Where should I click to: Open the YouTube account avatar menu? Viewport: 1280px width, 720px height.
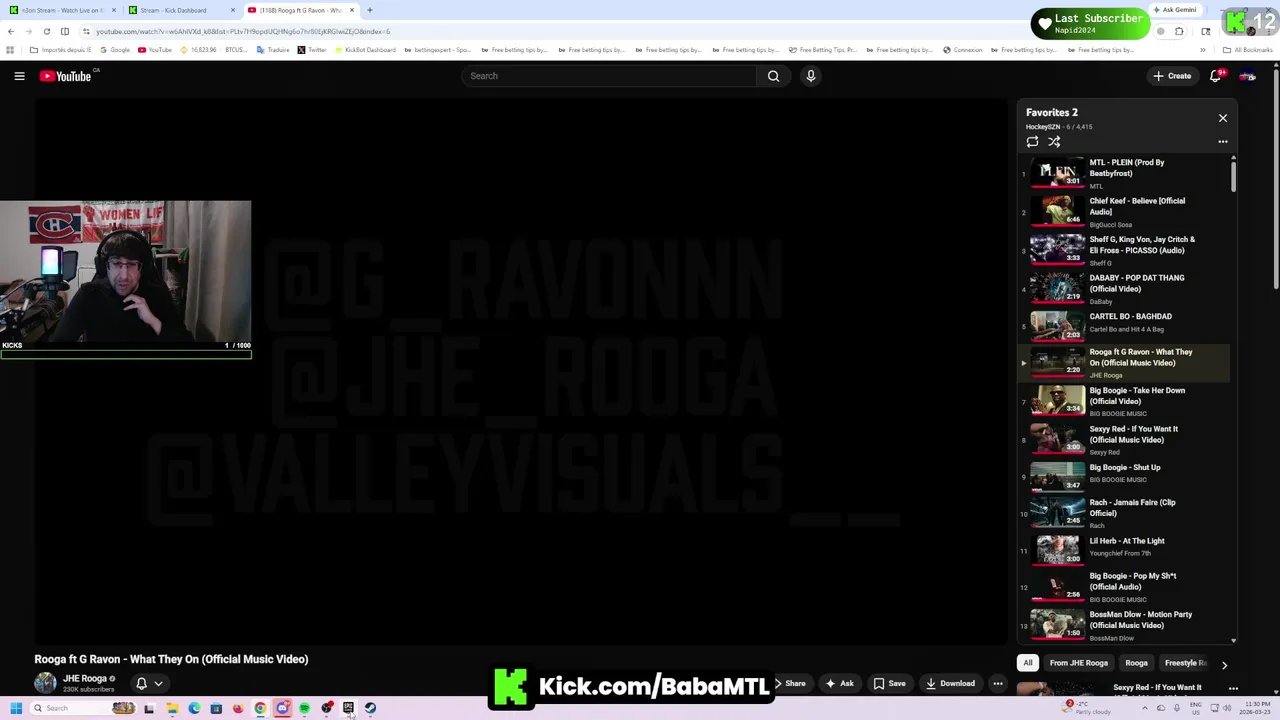point(1248,76)
